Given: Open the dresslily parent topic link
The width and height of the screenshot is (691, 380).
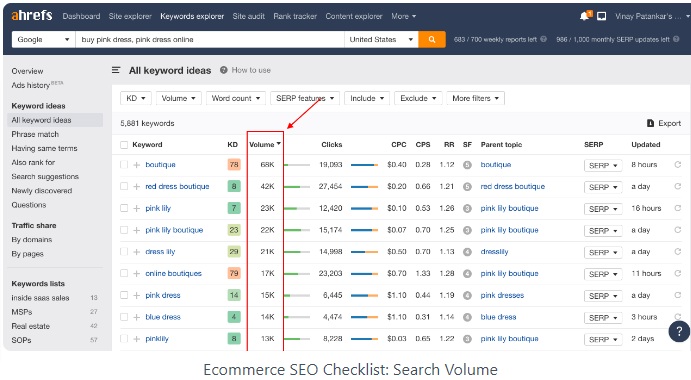Looking at the screenshot, I should 494,252.
